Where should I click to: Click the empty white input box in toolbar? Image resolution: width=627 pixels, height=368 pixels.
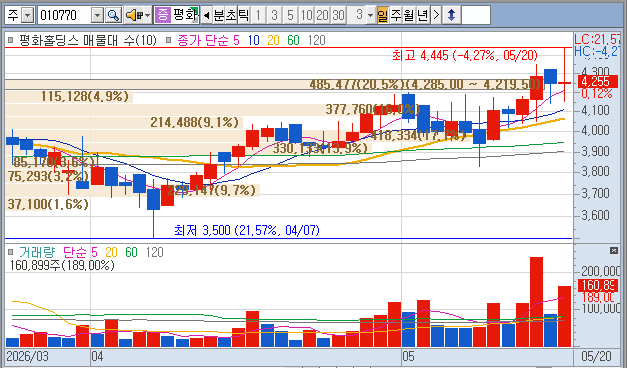[x=476, y=16]
